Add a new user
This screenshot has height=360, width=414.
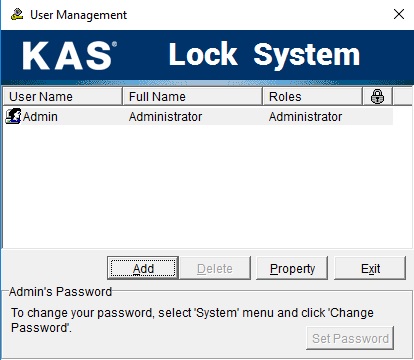tap(143, 268)
